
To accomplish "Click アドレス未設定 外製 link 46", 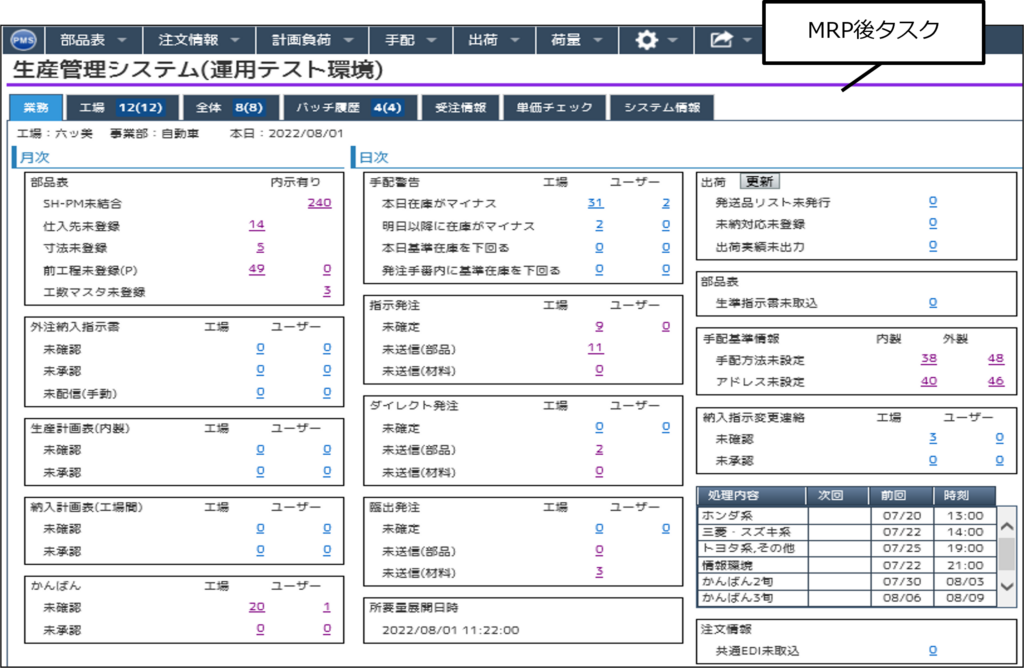I will point(996,381).
